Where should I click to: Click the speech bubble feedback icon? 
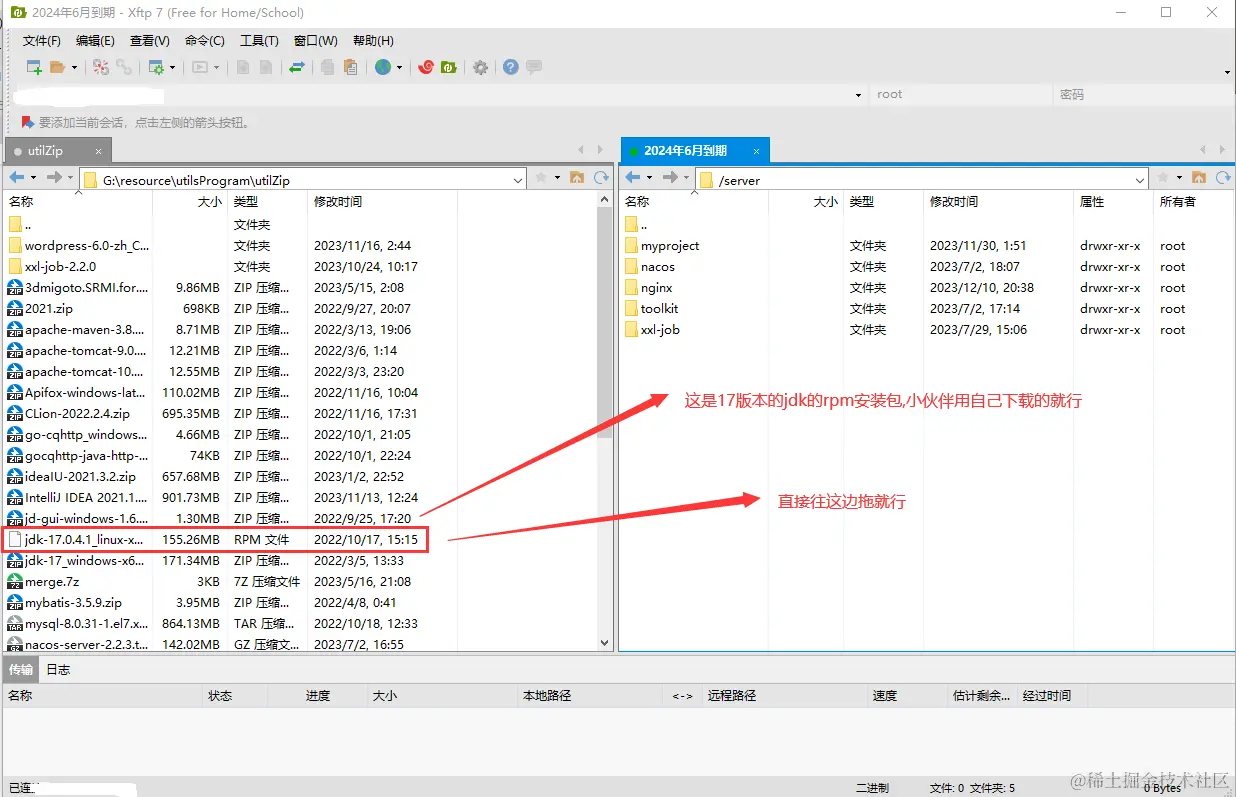point(534,67)
